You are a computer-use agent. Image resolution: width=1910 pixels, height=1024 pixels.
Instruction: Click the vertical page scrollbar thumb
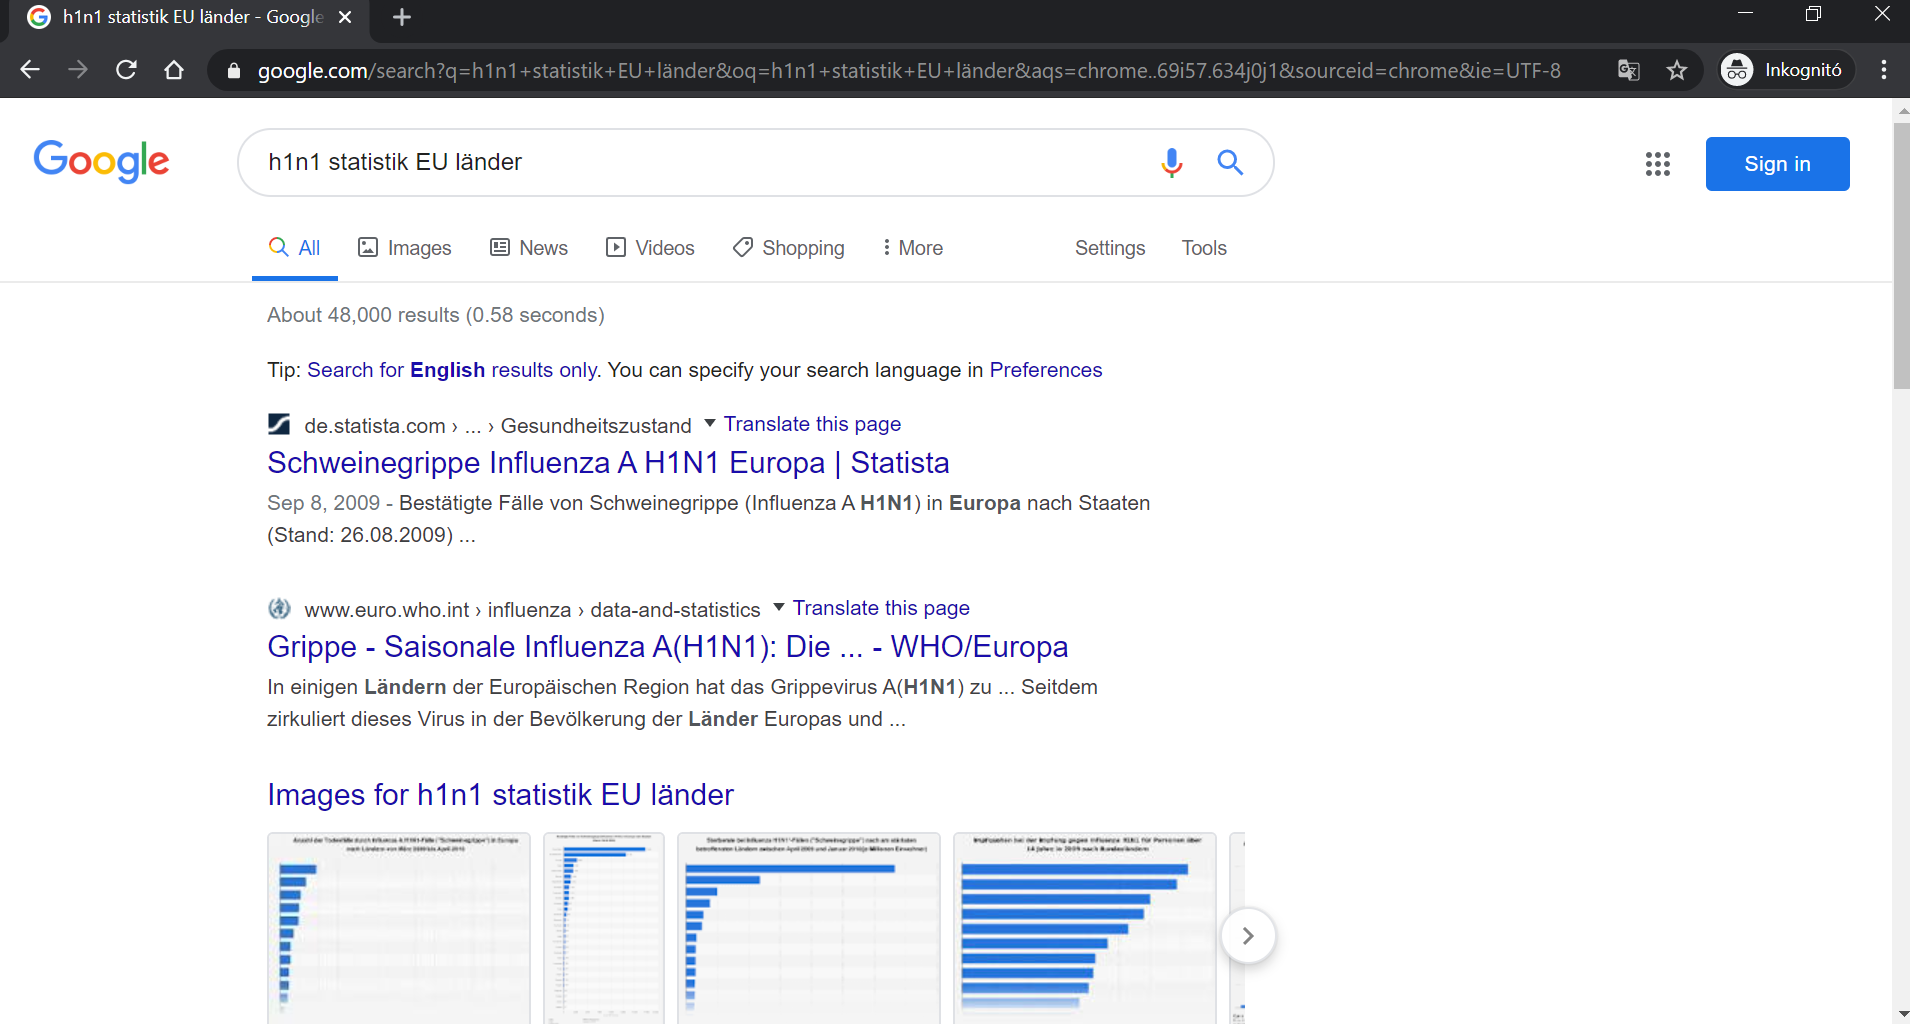click(1901, 255)
